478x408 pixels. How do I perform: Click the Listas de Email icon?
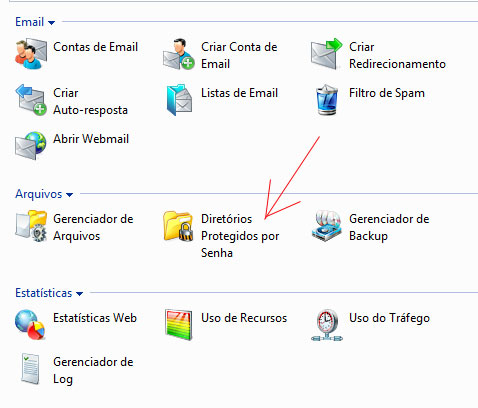click(179, 100)
